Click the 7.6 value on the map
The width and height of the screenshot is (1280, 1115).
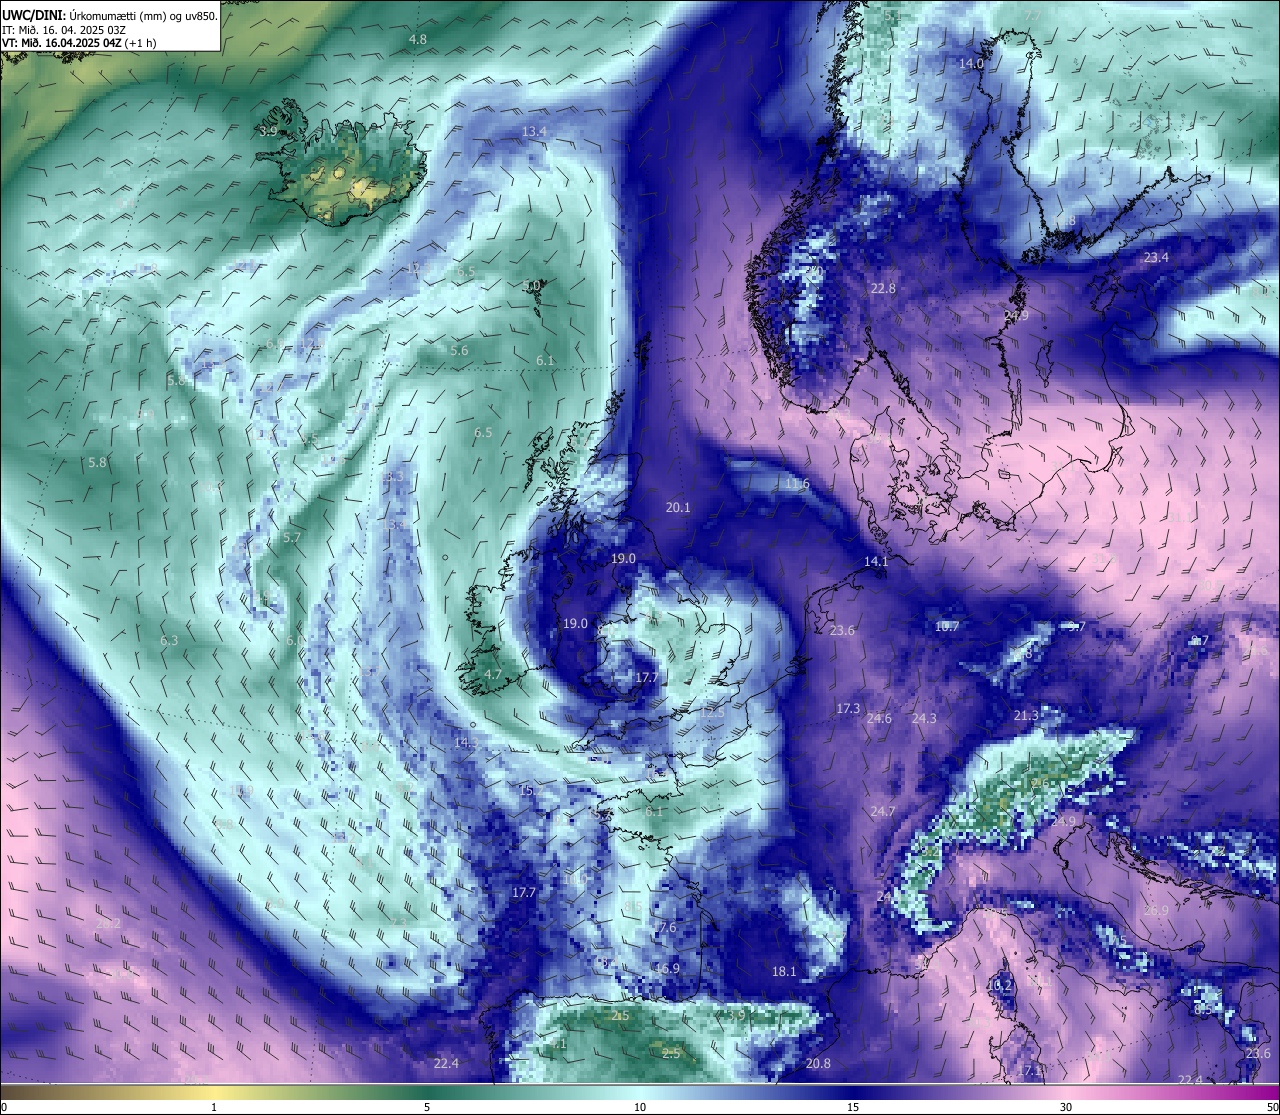[x=667, y=927]
